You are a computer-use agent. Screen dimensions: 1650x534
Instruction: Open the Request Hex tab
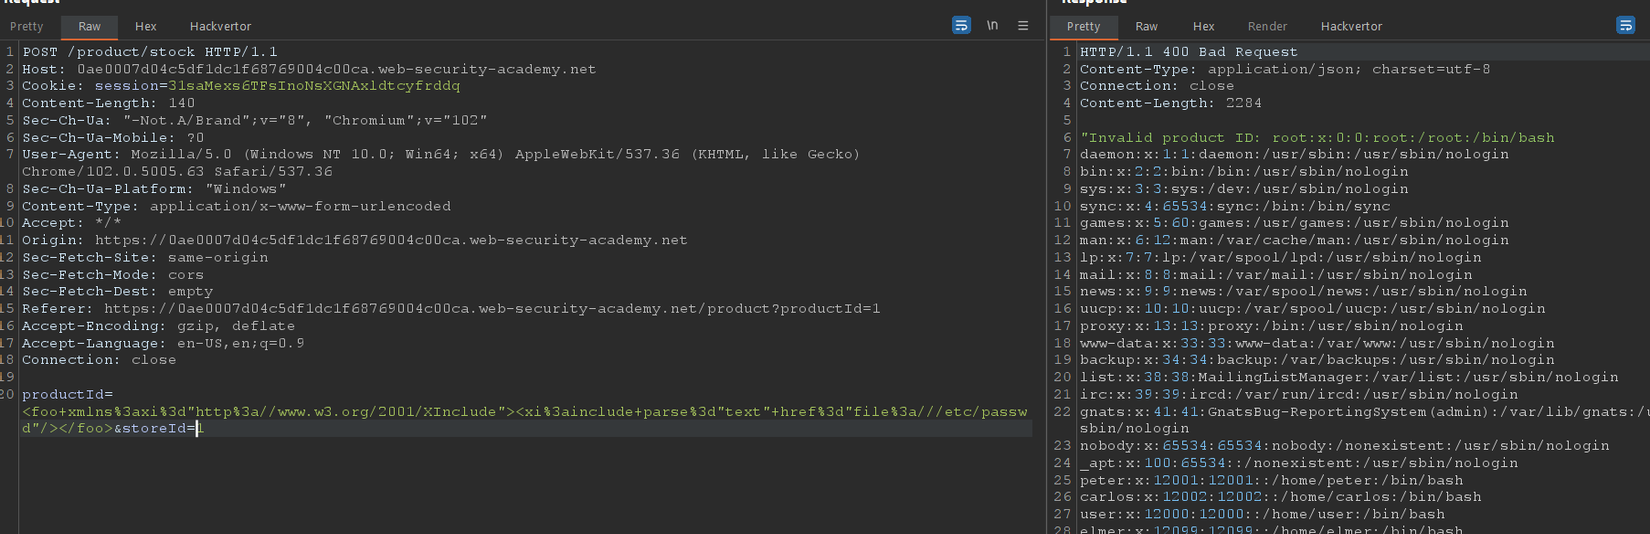(146, 27)
